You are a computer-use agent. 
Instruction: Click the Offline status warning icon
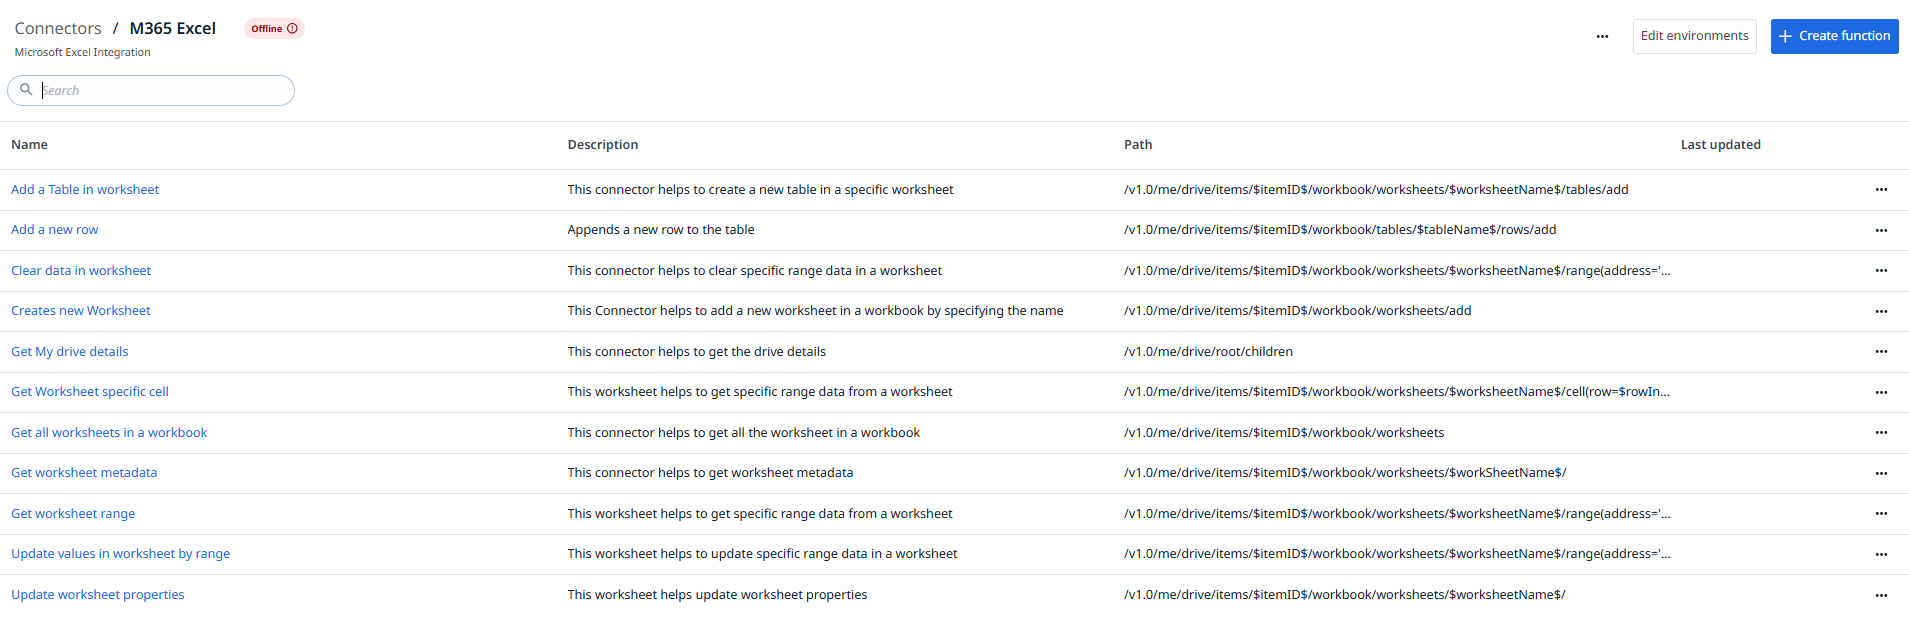click(292, 29)
